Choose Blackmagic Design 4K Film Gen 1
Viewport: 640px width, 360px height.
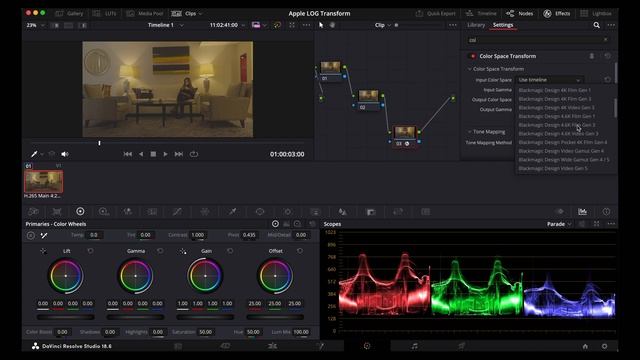tap(554, 90)
